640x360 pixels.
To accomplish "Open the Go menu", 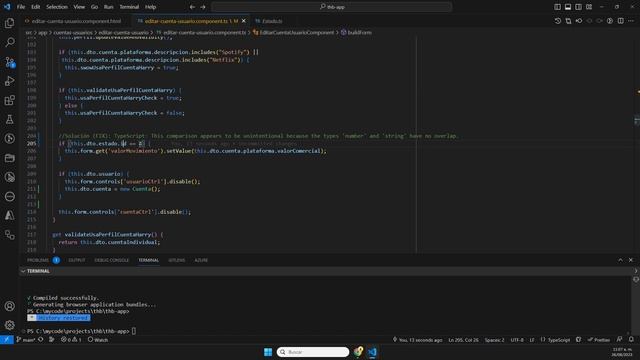I will tap(94, 7).
